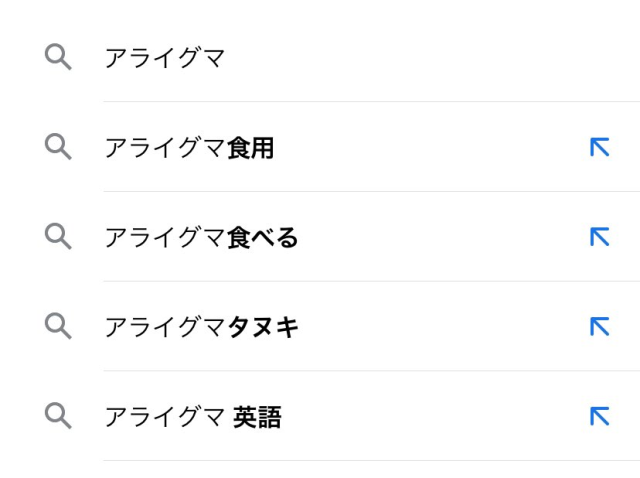
Task: Select the plain アライグマ suggestion at the top
Action: coord(165,58)
